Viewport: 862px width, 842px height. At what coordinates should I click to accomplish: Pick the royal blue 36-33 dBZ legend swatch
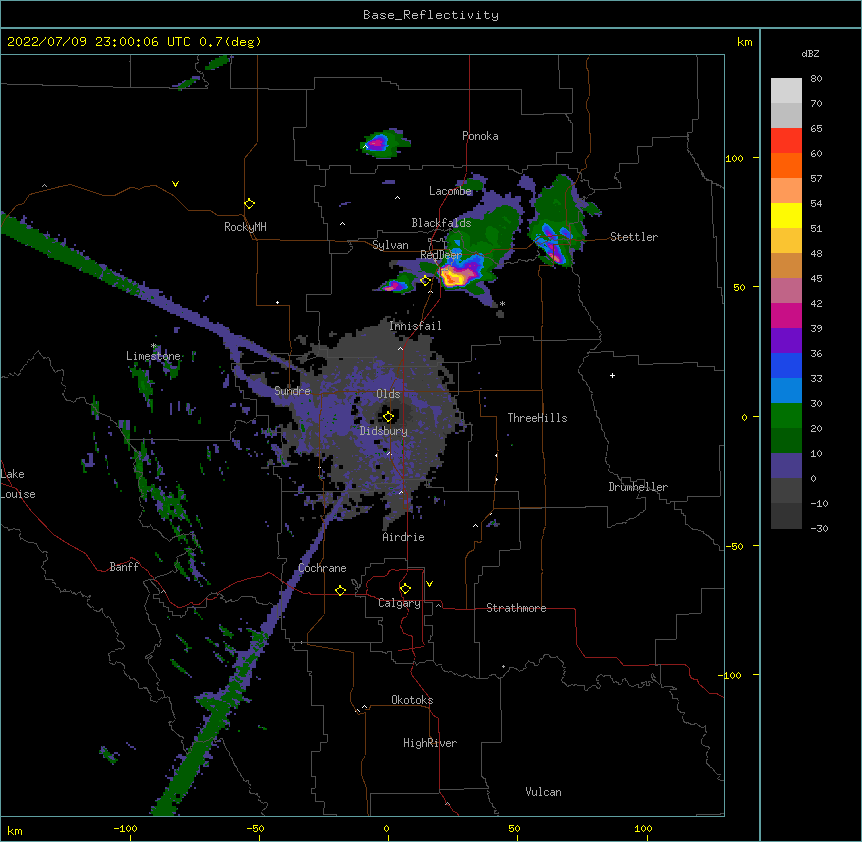(786, 365)
